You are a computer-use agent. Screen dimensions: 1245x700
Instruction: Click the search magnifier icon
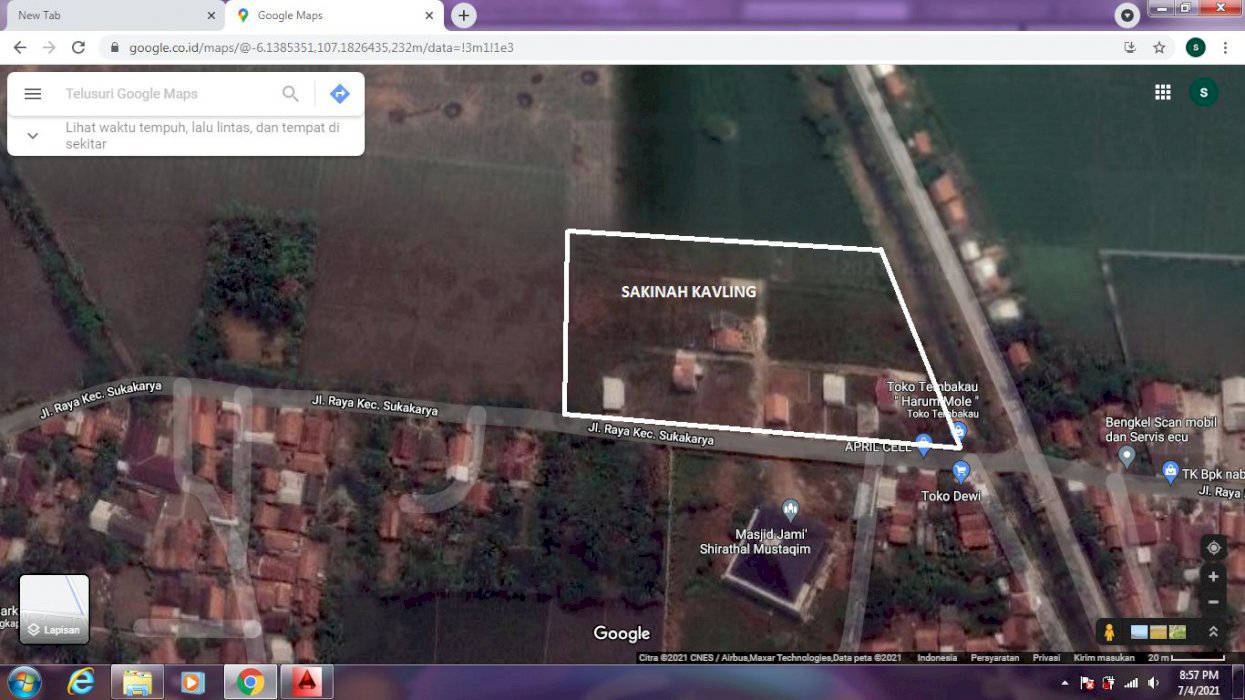(290, 94)
